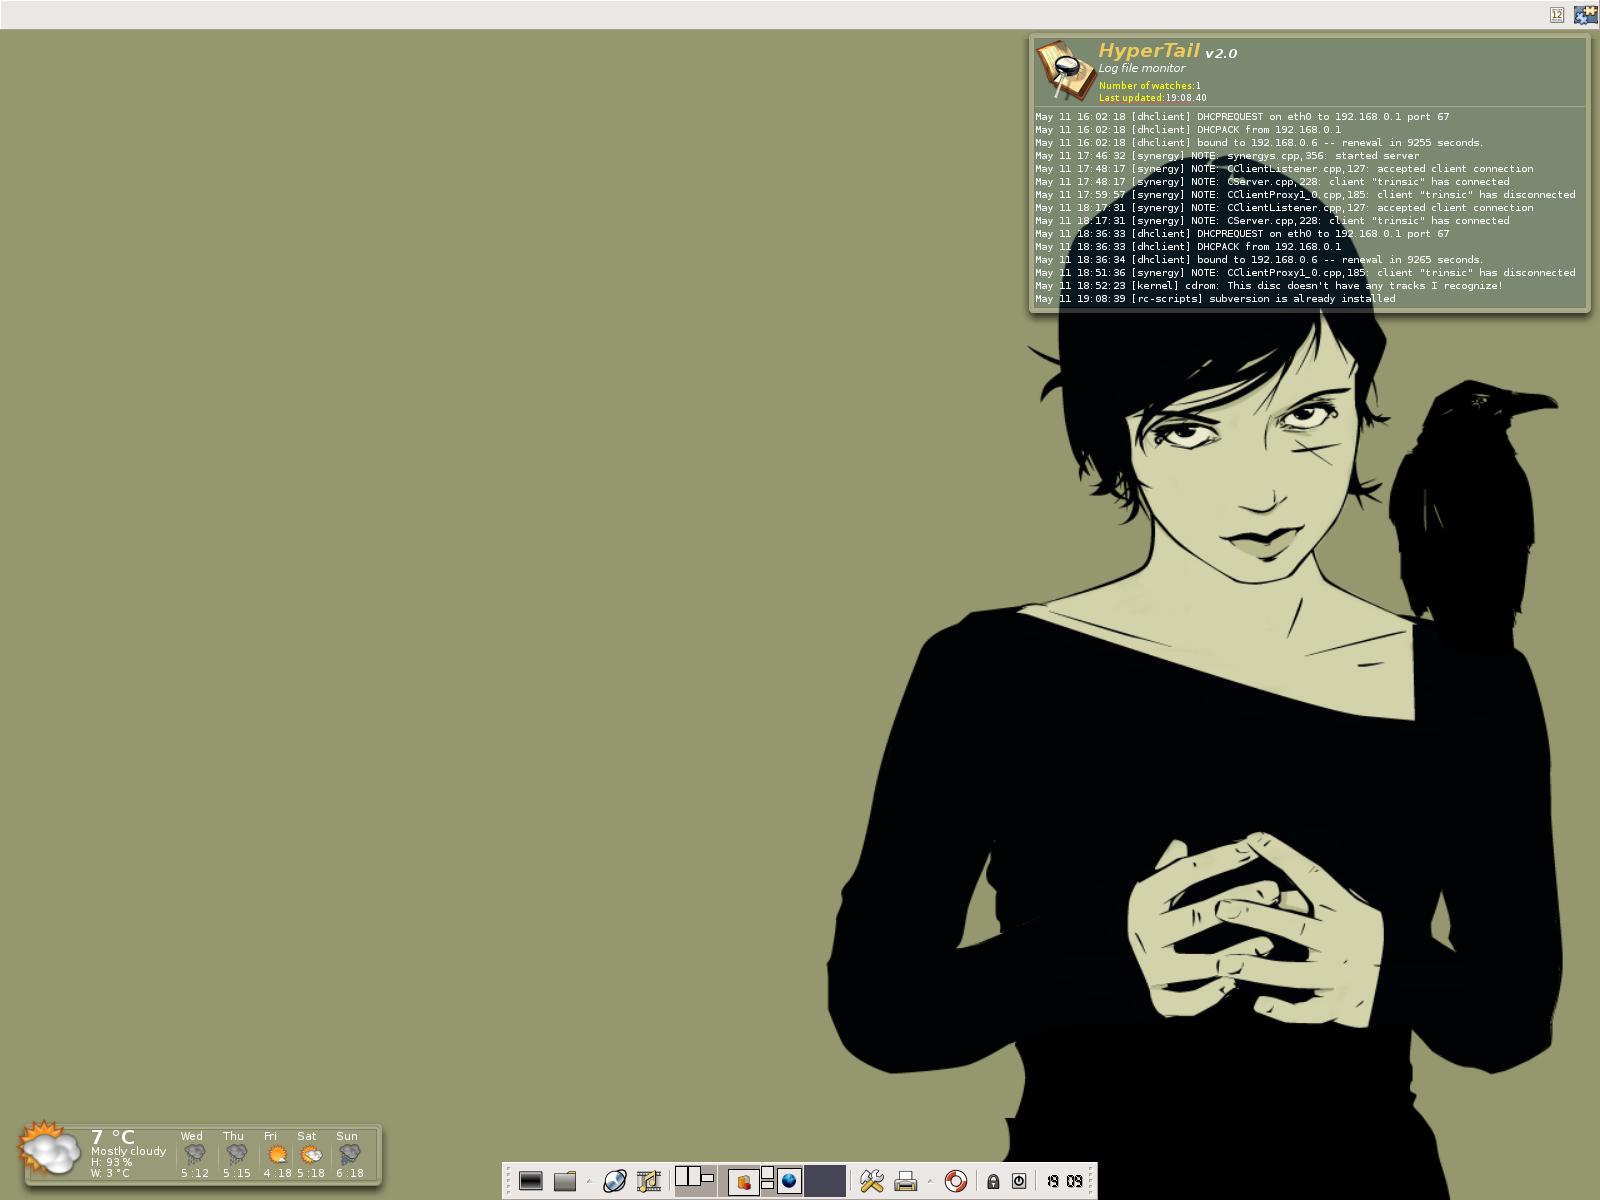Select 18:36:33 DHCPACK from 192.168.0.1 line

(1188, 247)
